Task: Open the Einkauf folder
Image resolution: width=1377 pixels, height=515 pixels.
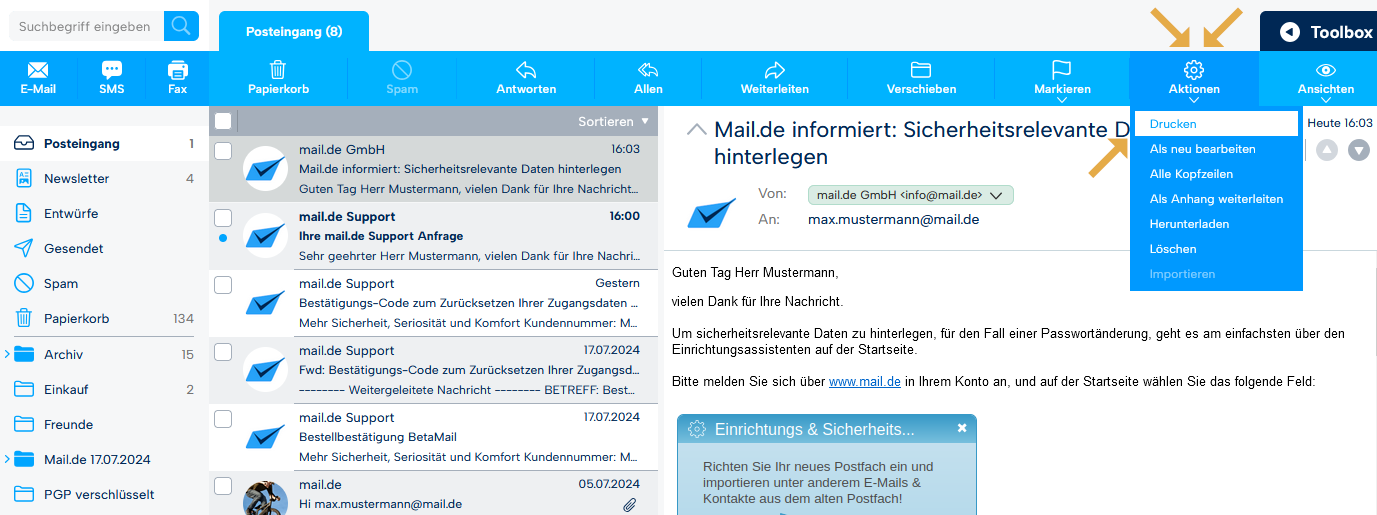Action: [x=104, y=389]
